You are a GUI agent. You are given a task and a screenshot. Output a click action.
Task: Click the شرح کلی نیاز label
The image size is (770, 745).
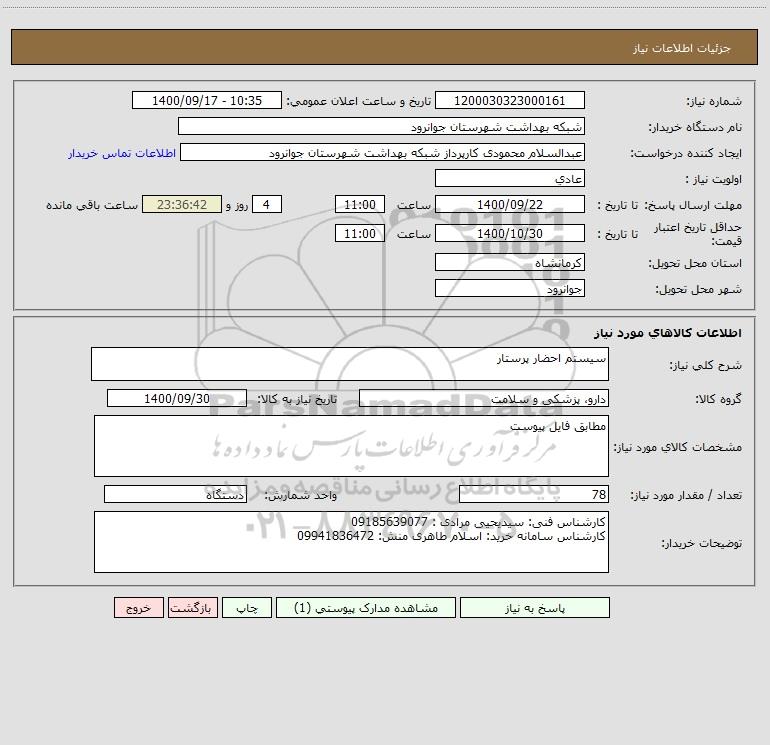click(706, 365)
